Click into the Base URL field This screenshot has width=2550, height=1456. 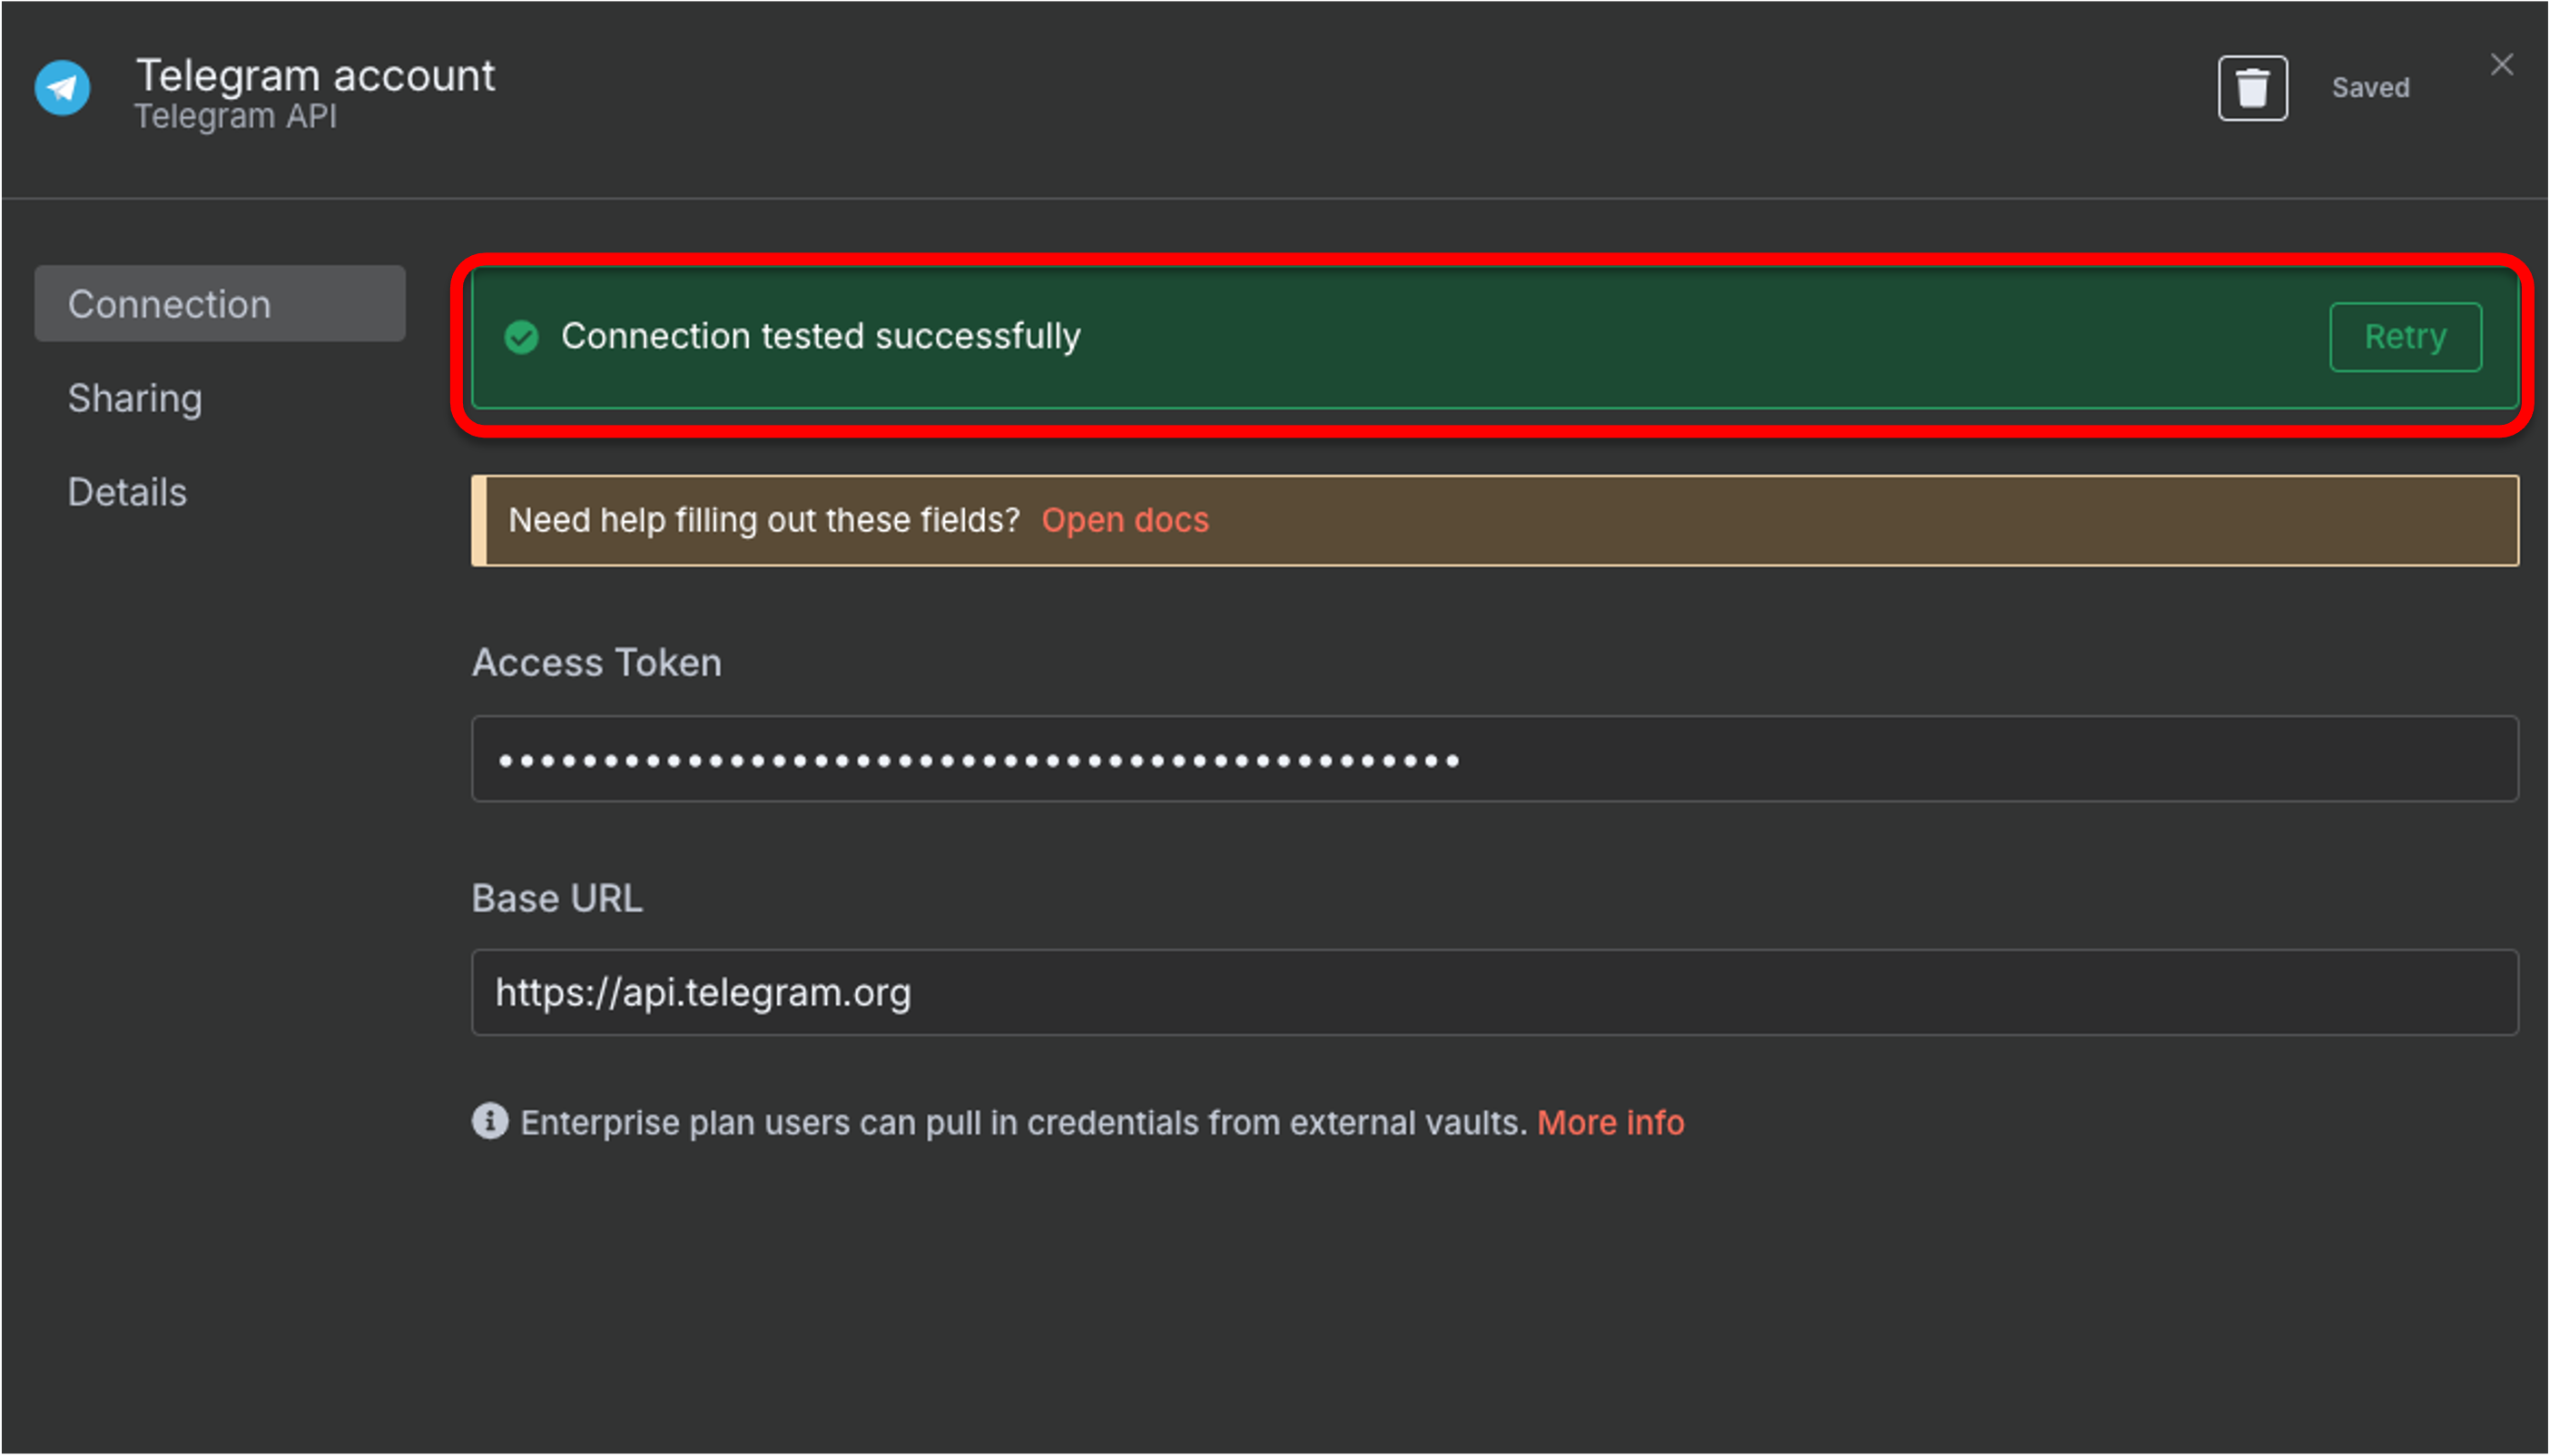1494,992
